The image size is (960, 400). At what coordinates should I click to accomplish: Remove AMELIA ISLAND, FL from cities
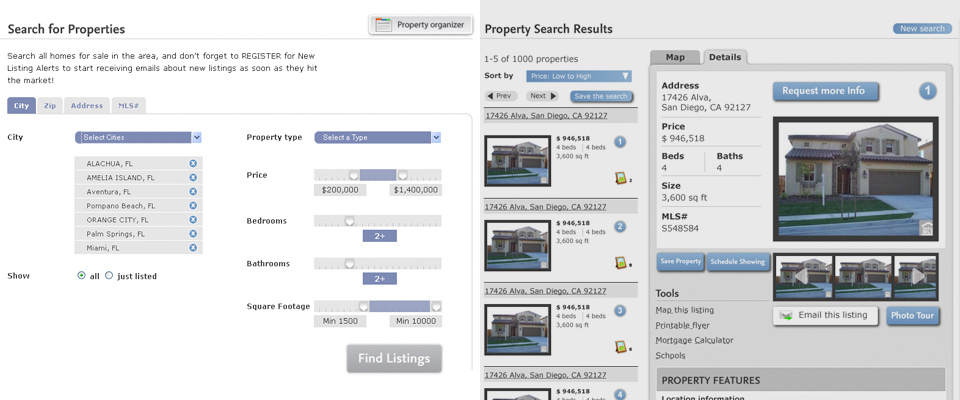pos(193,178)
